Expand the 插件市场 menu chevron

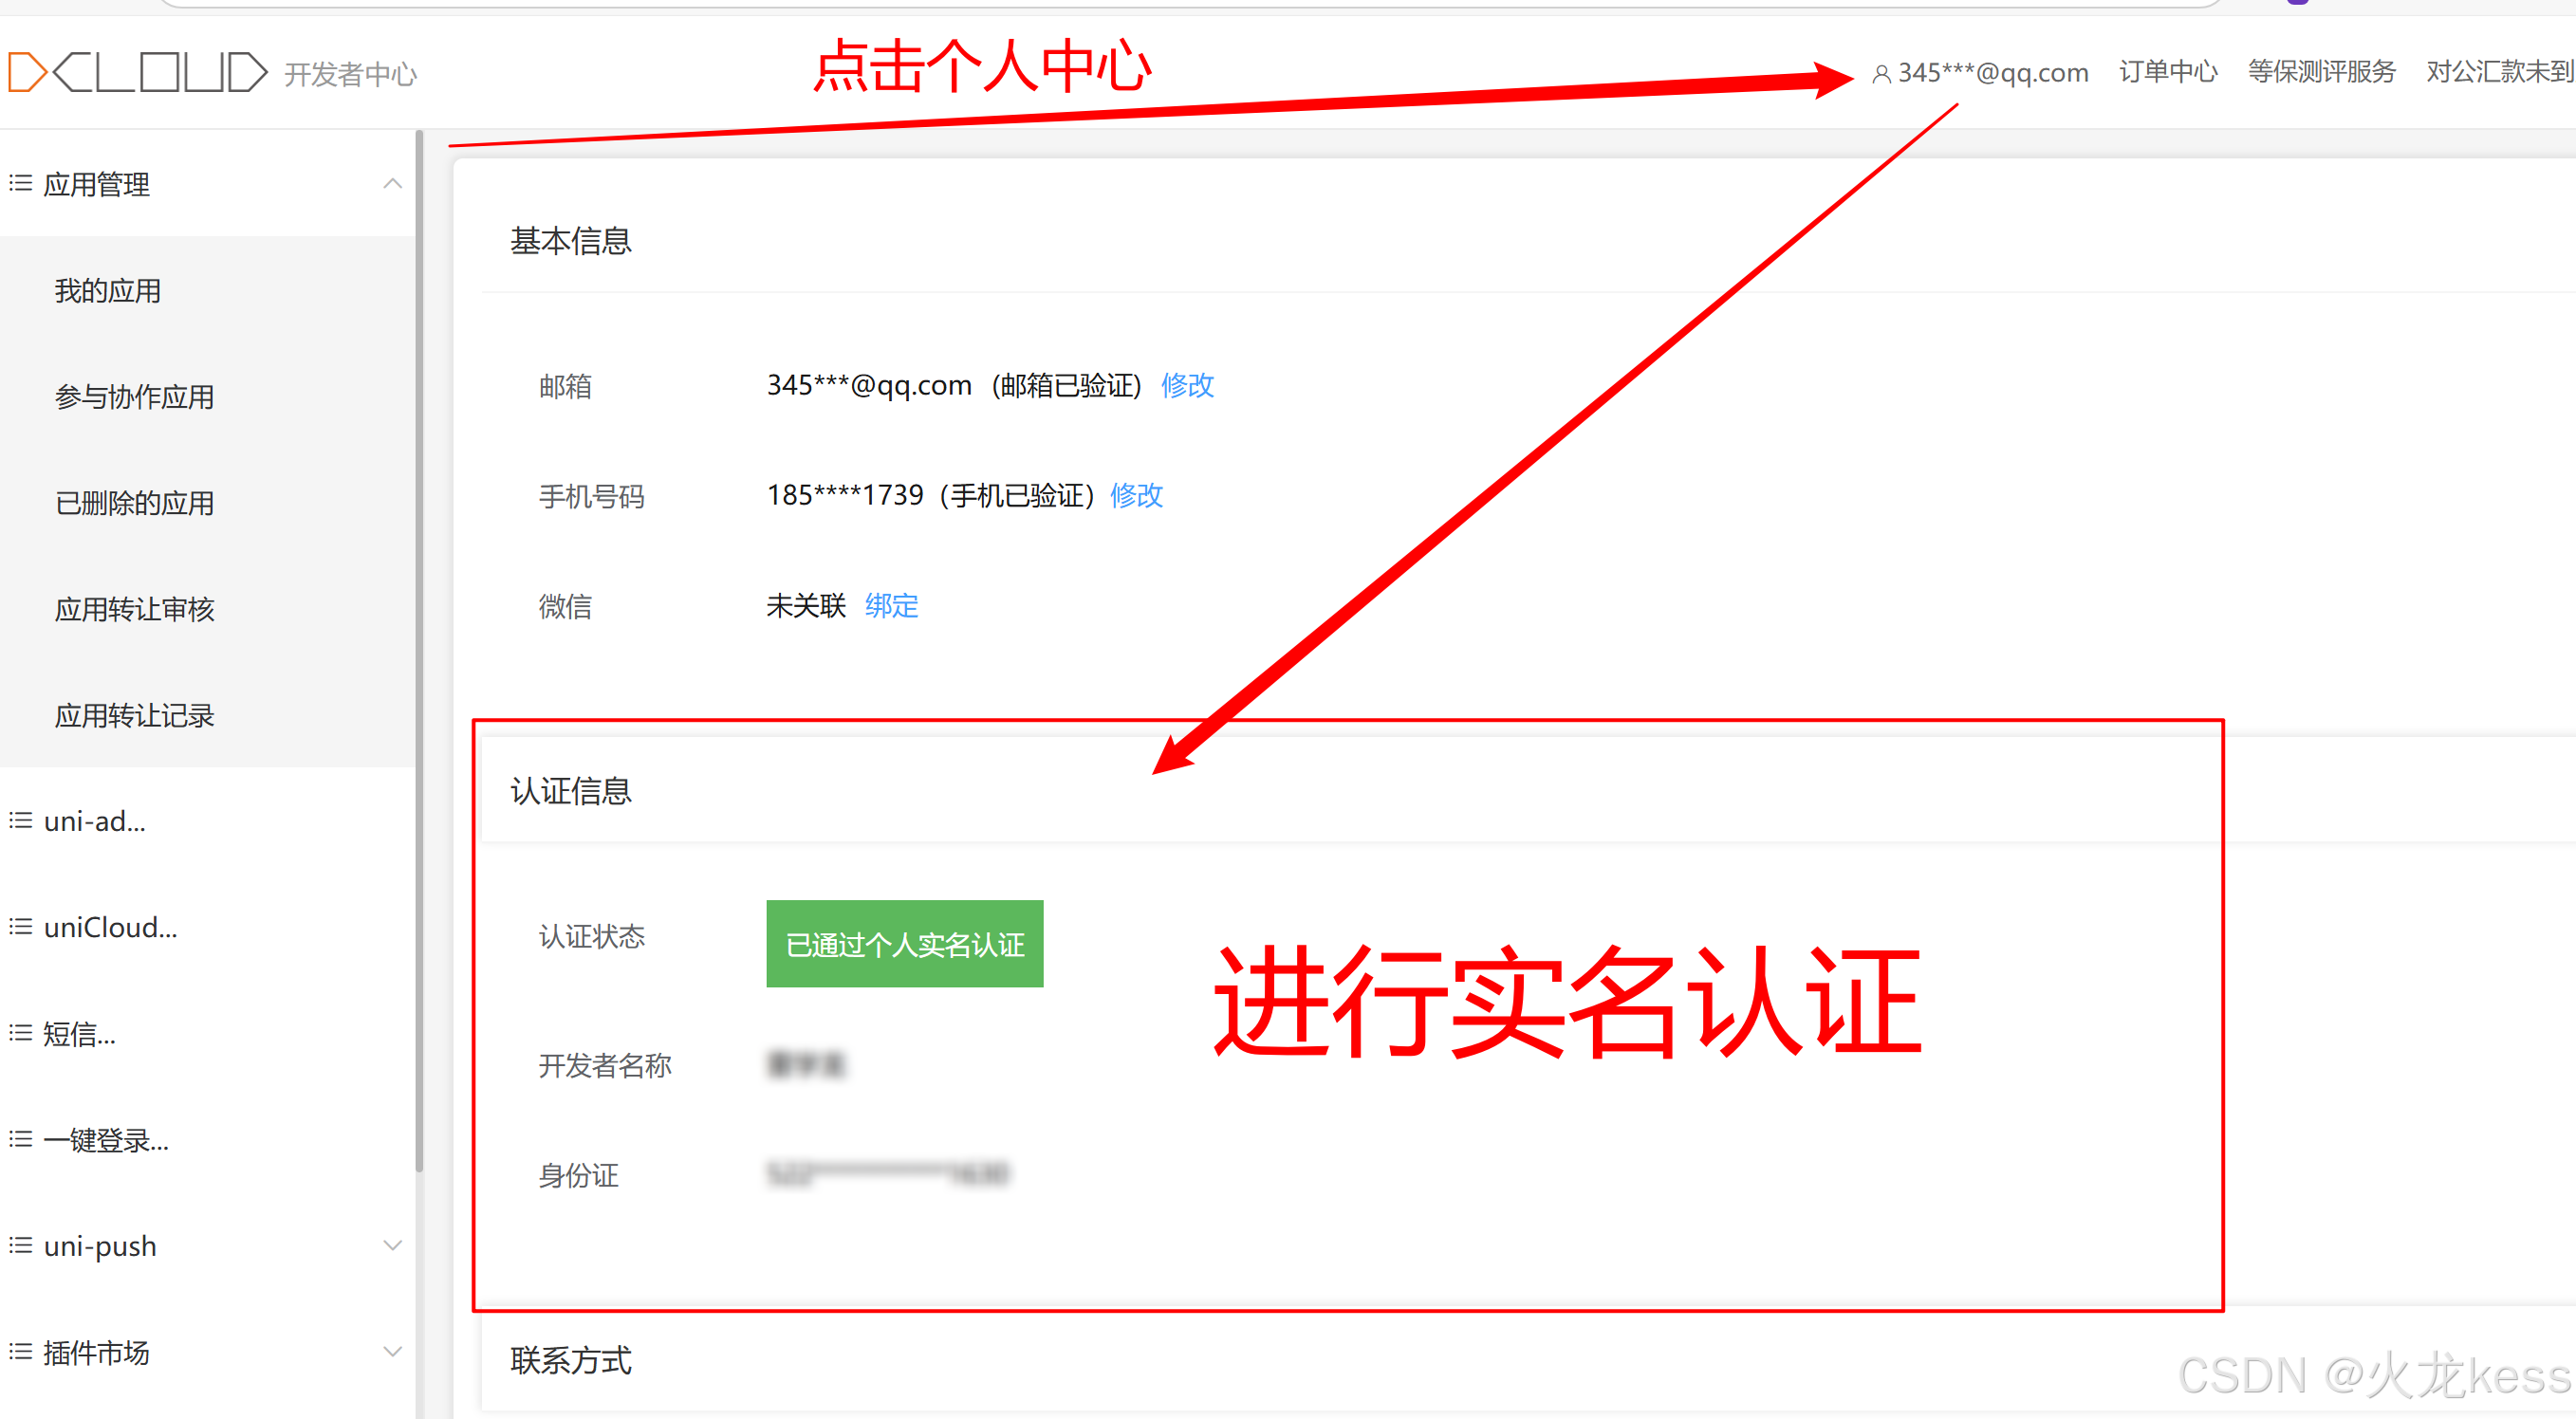coord(393,1352)
